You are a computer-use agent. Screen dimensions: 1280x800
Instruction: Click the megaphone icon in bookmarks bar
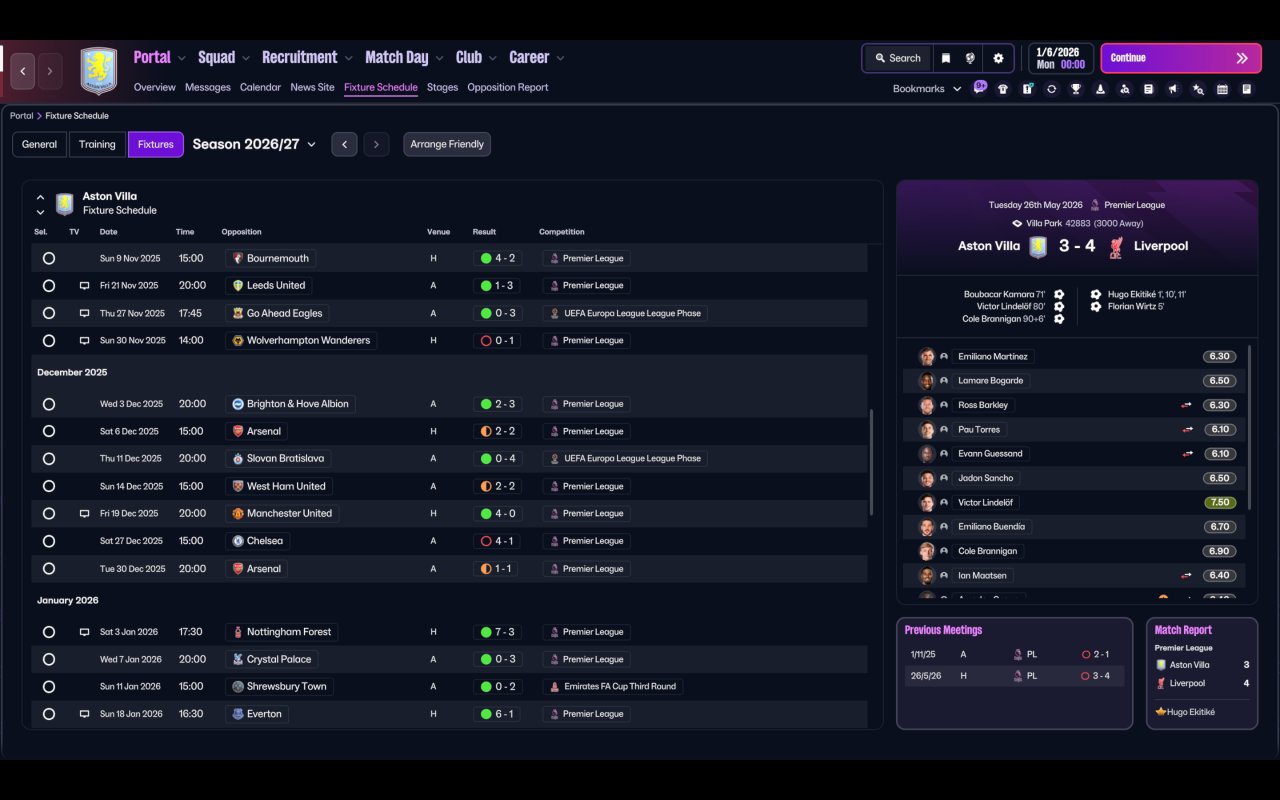pyautogui.click(x=1173, y=89)
